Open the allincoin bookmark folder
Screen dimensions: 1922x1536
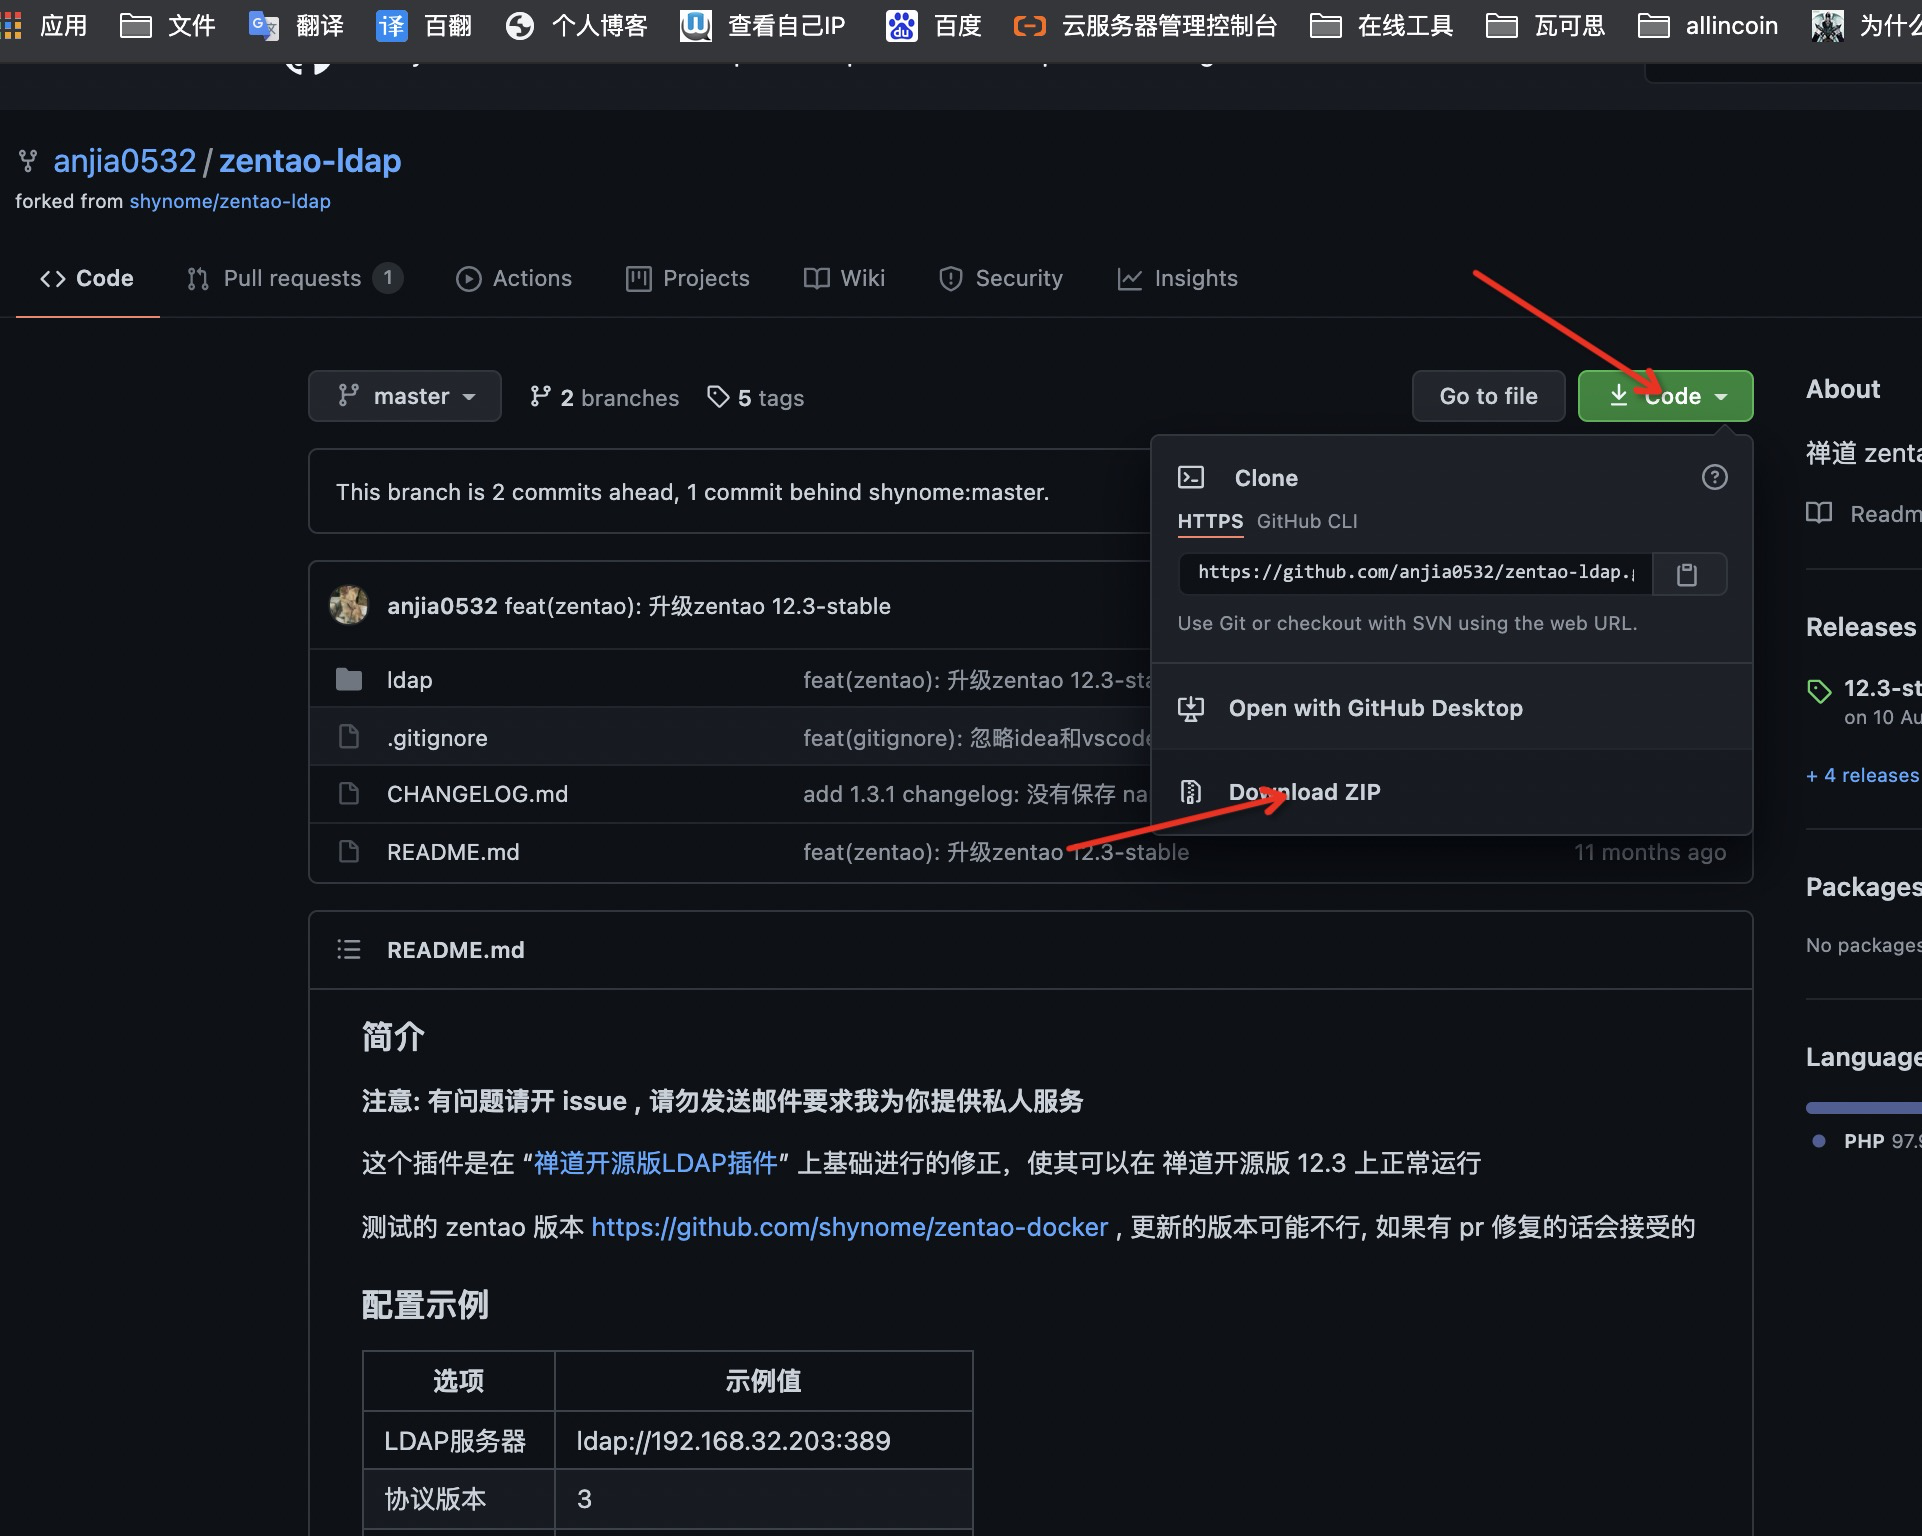click(1708, 25)
